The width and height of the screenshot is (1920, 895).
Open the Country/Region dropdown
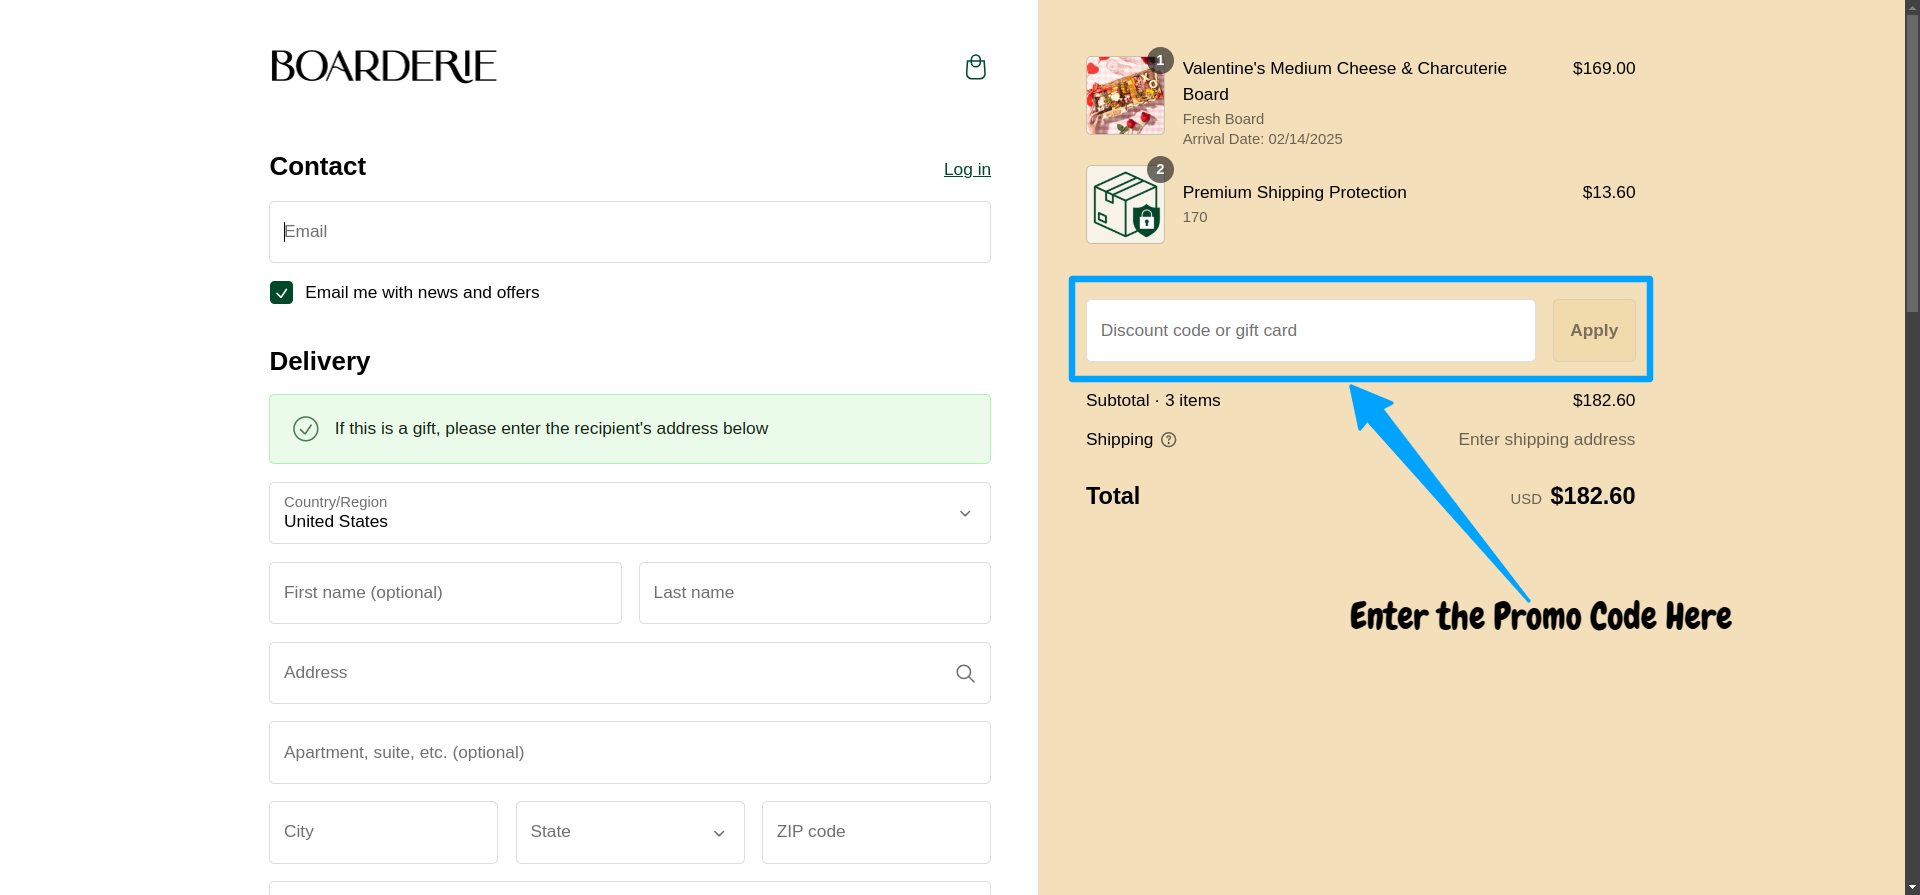(x=630, y=513)
